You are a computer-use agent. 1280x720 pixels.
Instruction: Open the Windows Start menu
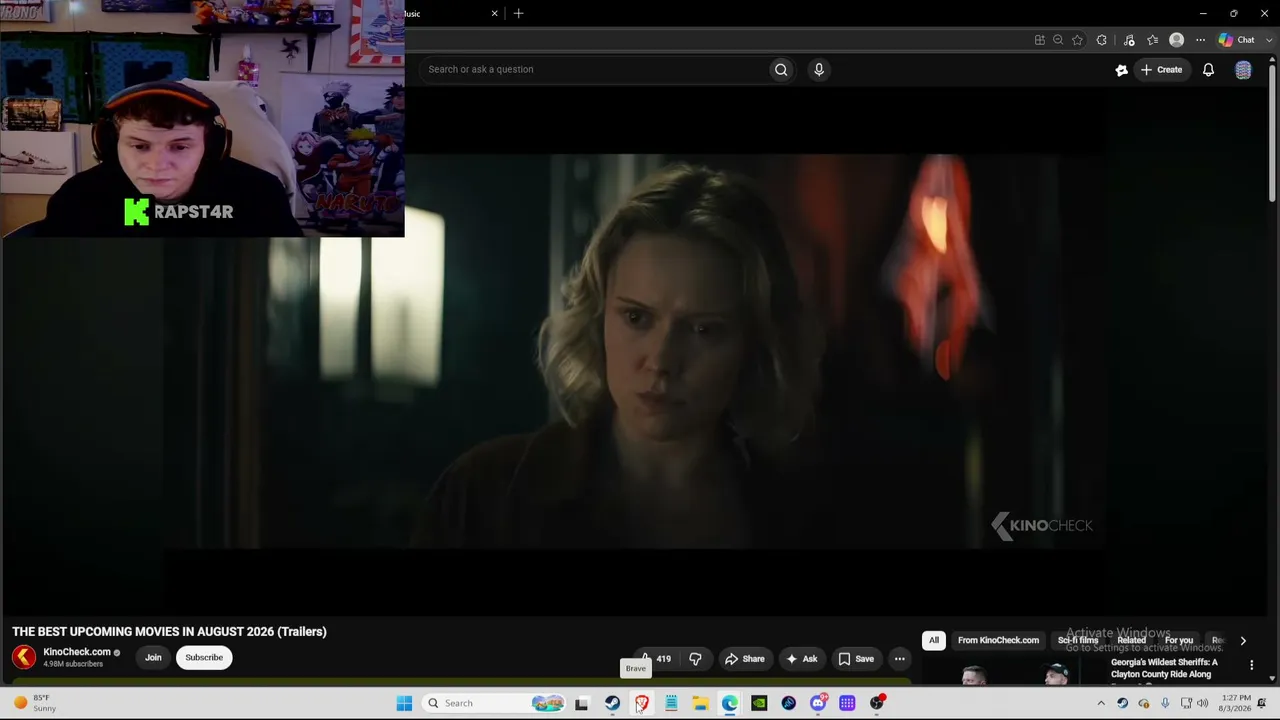(x=404, y=703)
